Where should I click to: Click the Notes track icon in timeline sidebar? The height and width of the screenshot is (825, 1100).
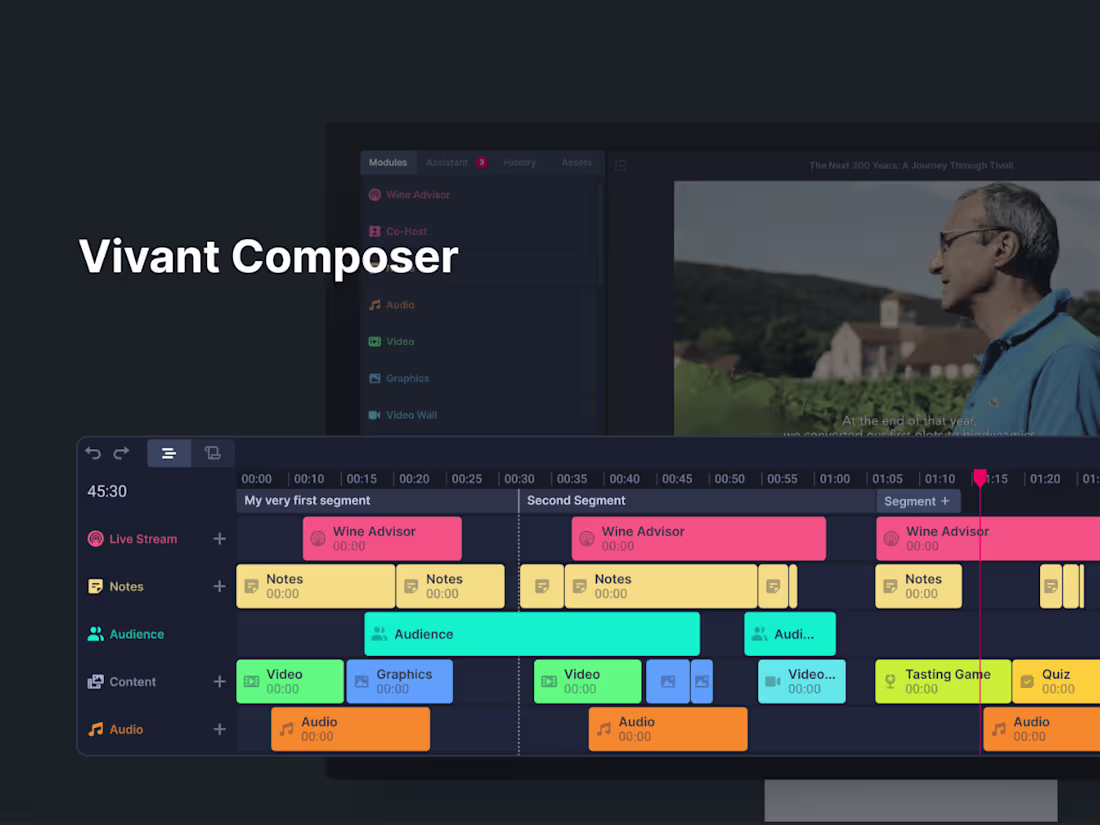tap(95, 586)
